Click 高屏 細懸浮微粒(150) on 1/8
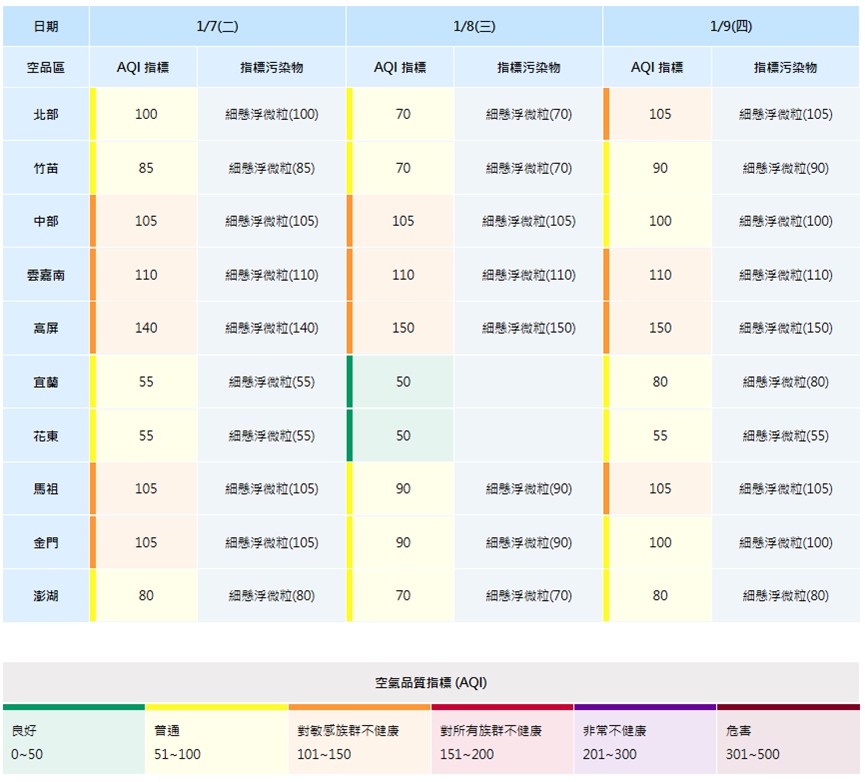865x782 pixels. [x=529, y=328]
